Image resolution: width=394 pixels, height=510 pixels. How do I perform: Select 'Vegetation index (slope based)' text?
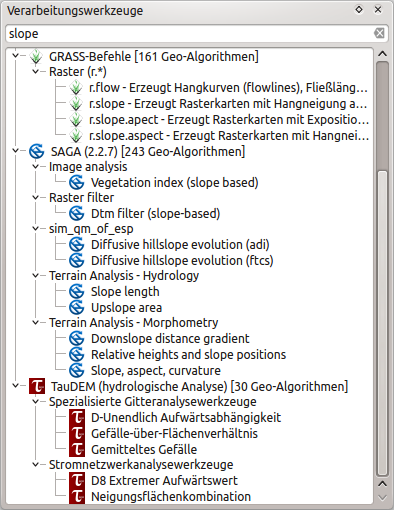tap(175, 183)
